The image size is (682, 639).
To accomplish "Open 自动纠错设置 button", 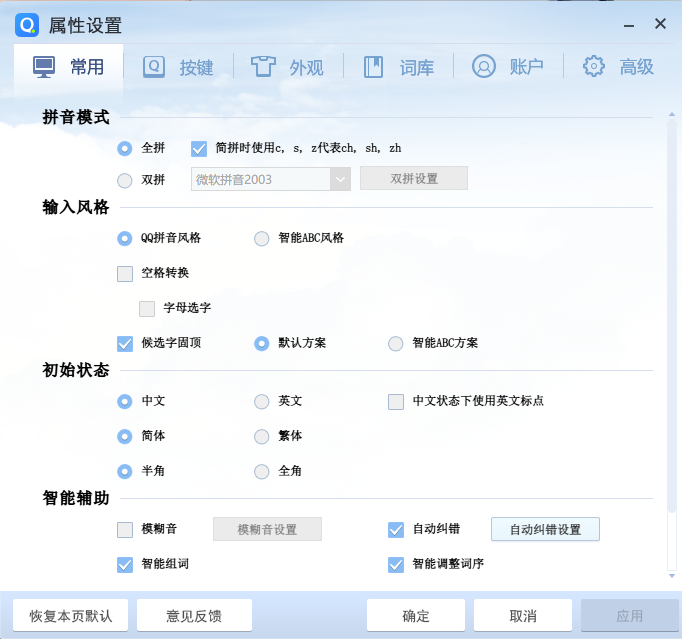I will point(545,529).
